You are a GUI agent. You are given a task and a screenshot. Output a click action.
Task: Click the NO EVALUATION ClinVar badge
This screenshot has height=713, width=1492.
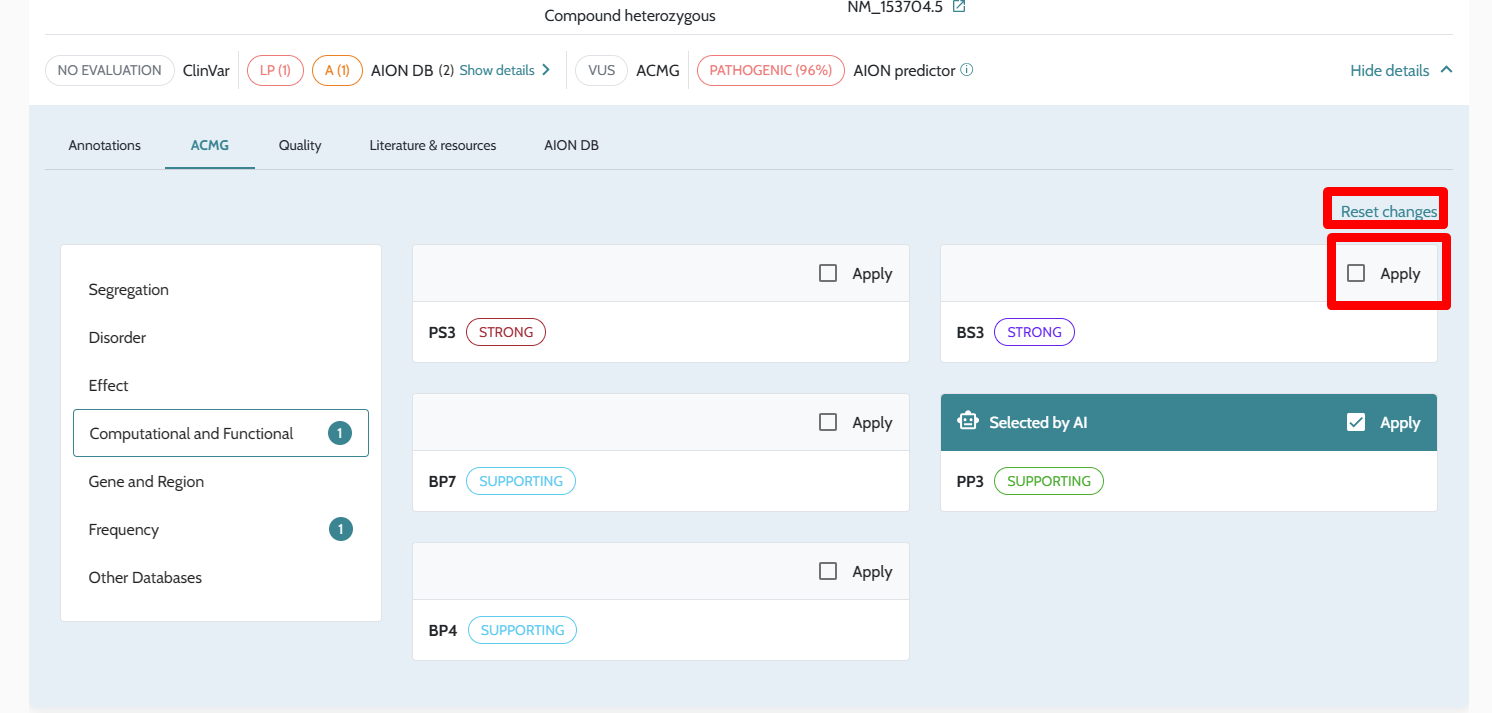pyautogui.click(x=109, y=70)
